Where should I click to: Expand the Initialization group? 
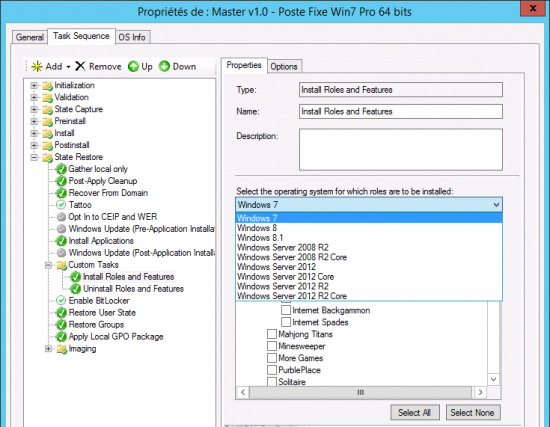(34, 85)
